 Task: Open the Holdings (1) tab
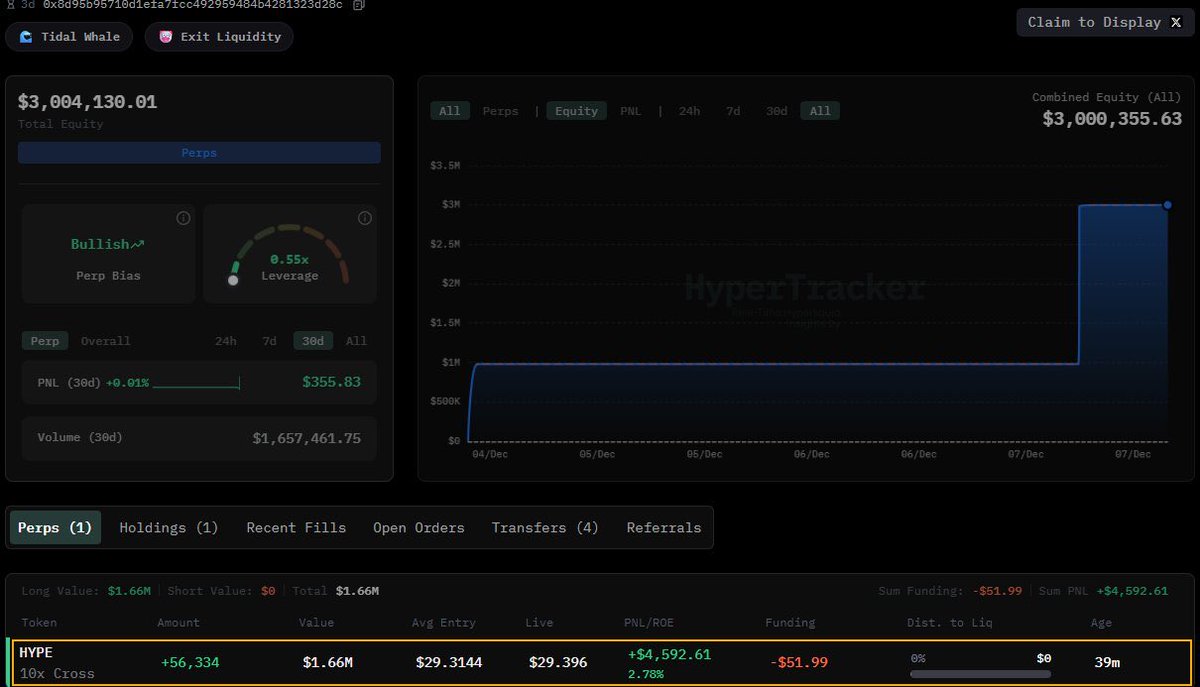tap(169, 527)
